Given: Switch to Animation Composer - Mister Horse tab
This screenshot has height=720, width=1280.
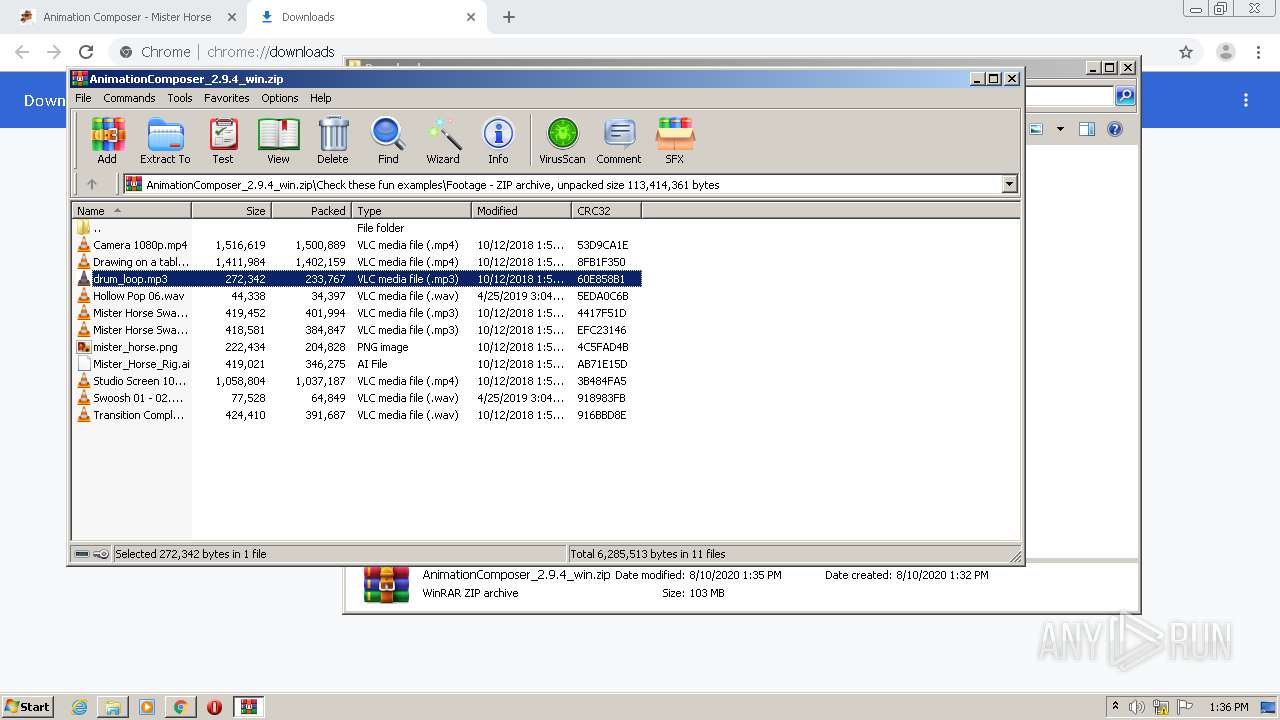Looking at the screenshot, I should [x=127, y=17].
